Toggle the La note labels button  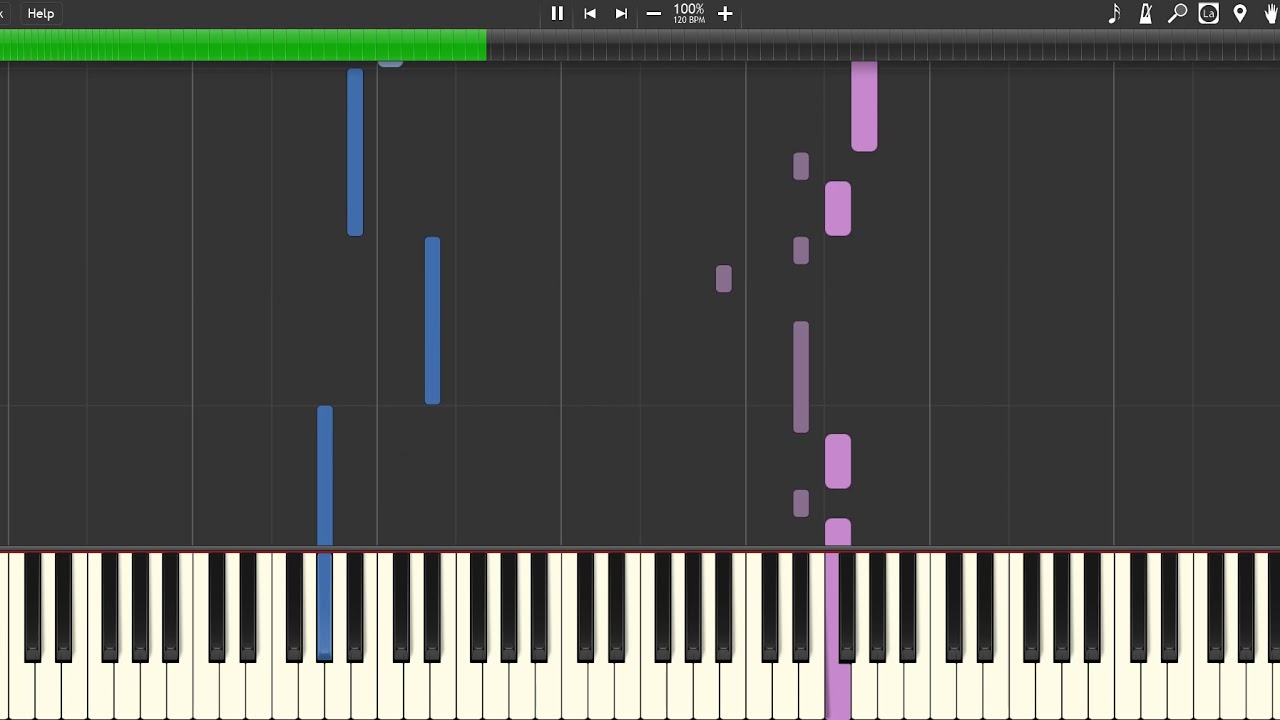click(x=1209, y=13)
